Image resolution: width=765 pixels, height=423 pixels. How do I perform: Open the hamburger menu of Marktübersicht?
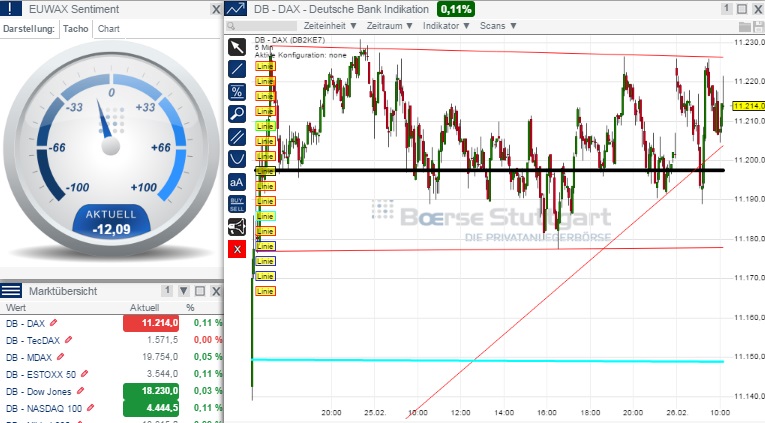(x=11, y=291)
